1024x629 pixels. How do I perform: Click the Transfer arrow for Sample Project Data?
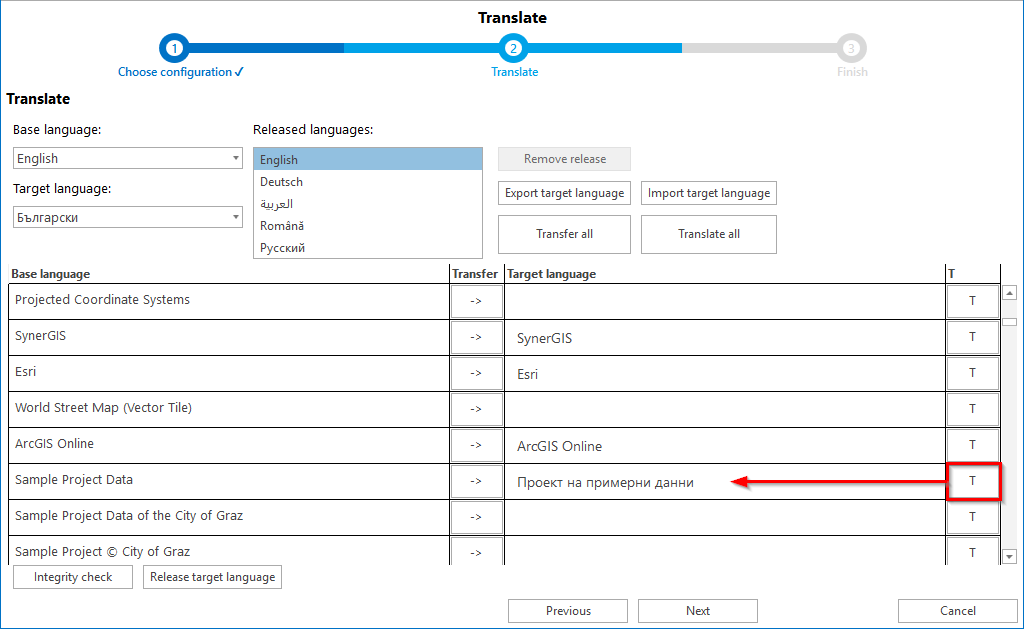pyautogui.click(x=476, y=481)
